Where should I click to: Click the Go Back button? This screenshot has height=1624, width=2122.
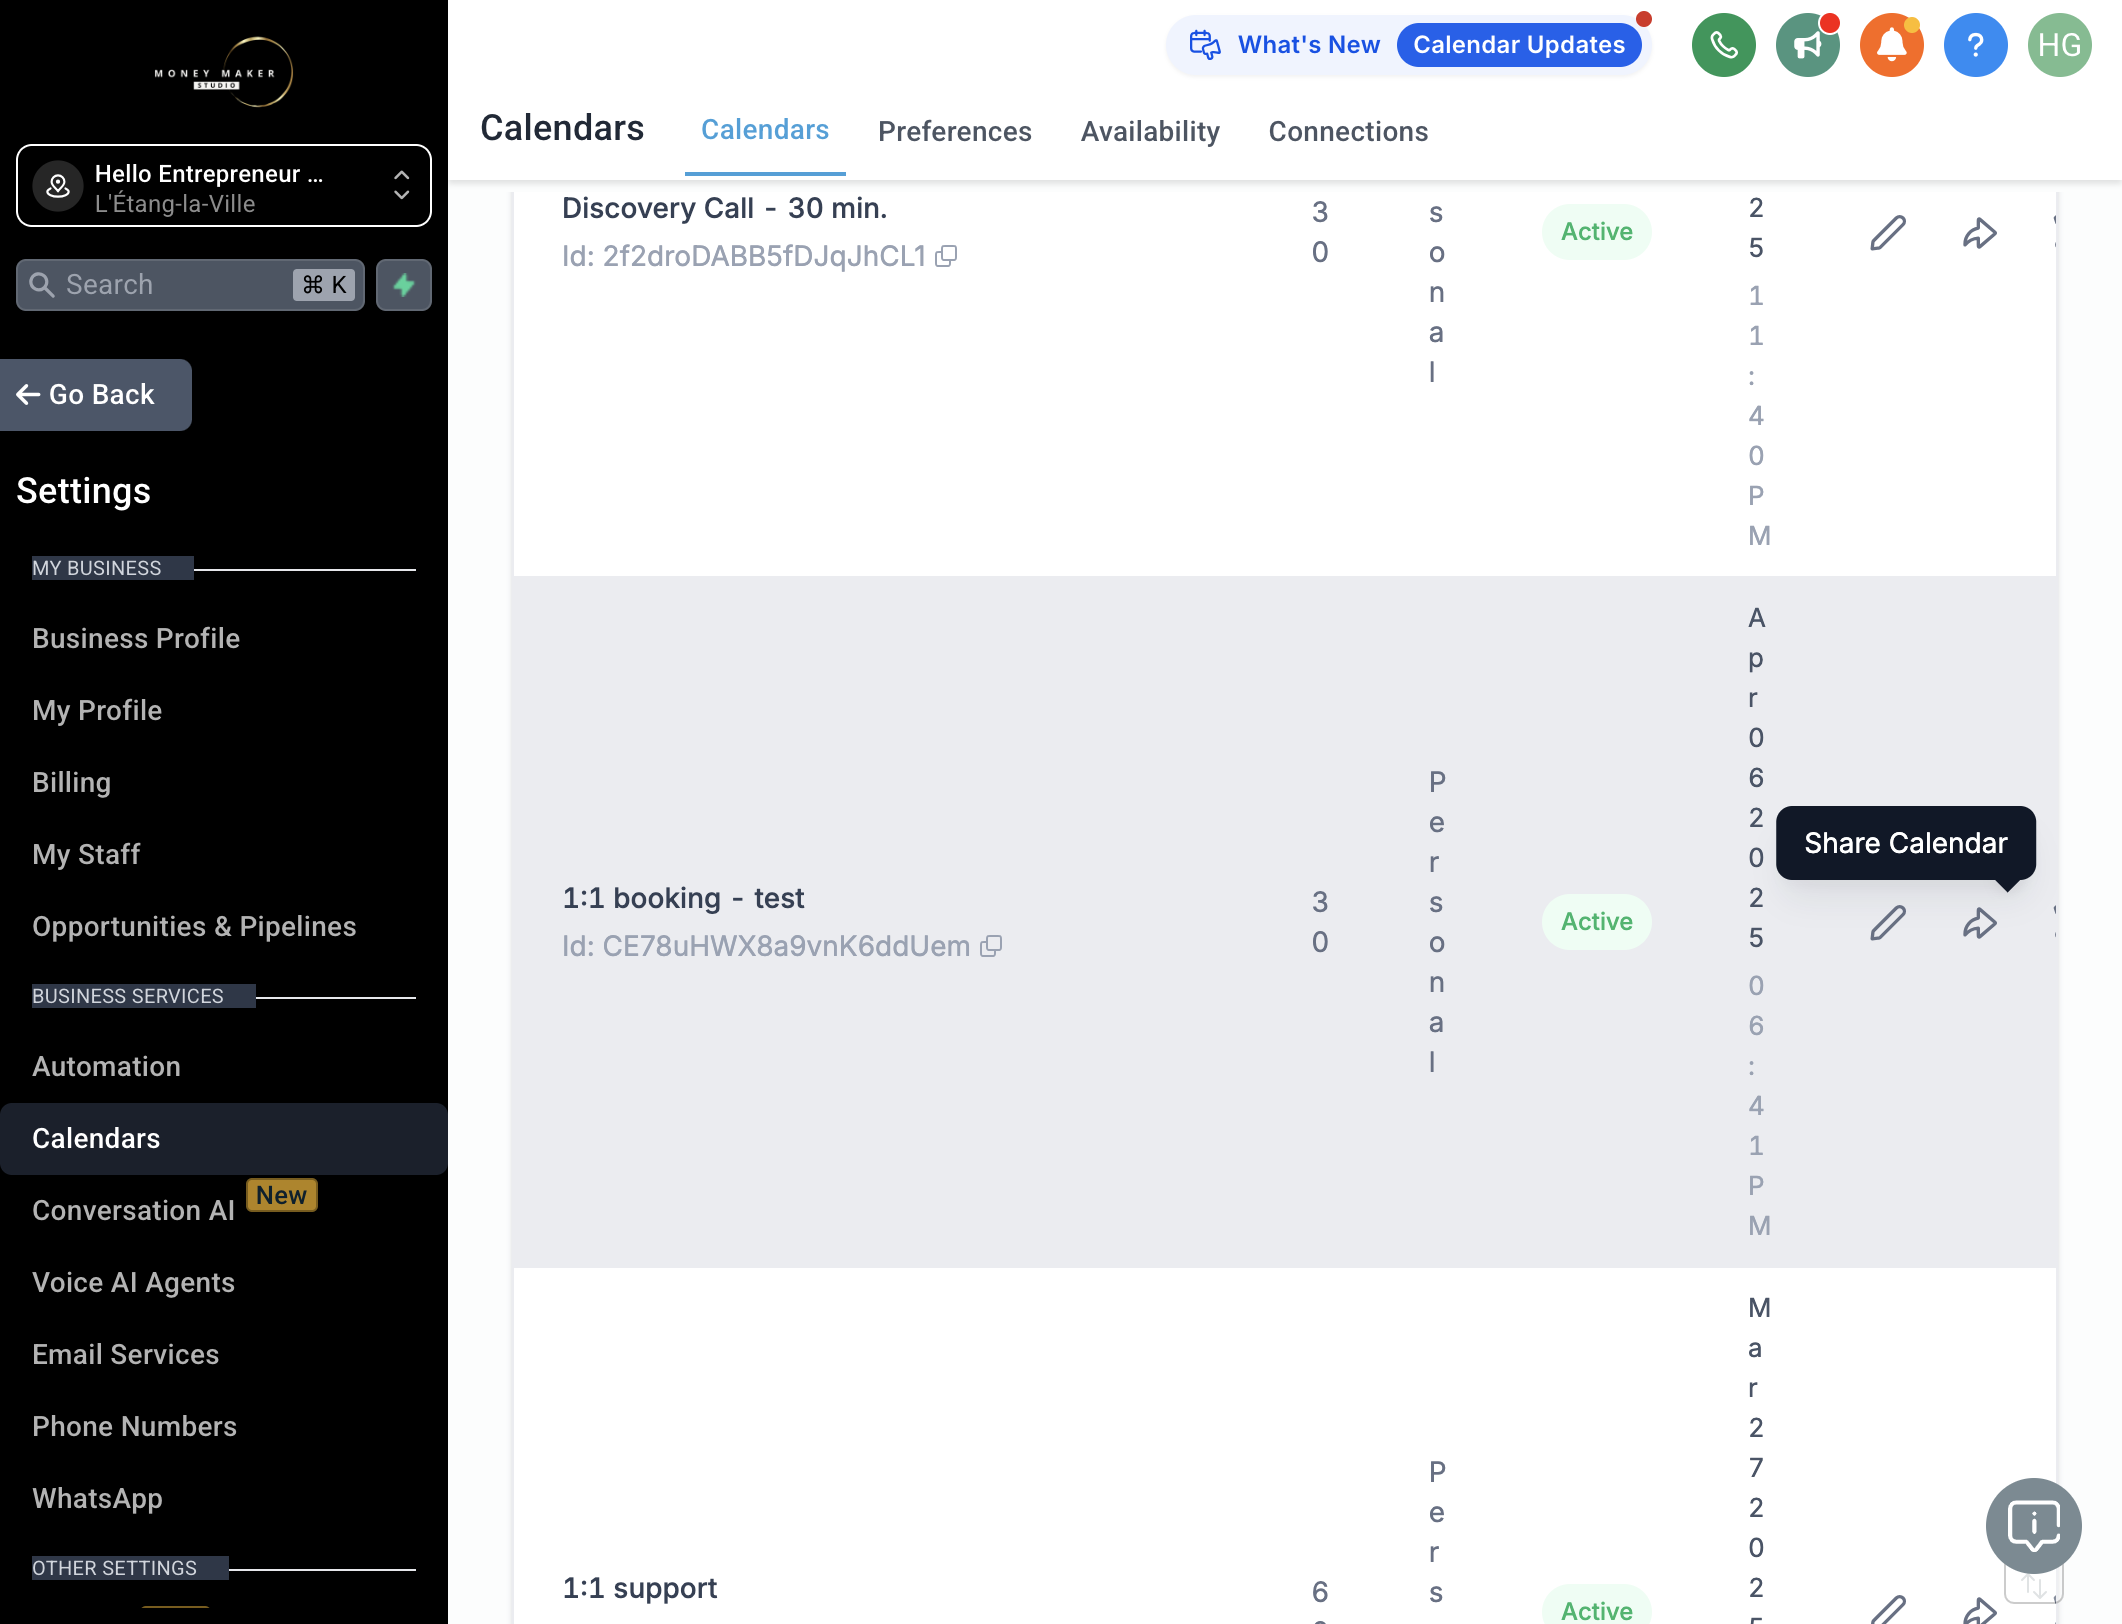(x=96, y=395)
